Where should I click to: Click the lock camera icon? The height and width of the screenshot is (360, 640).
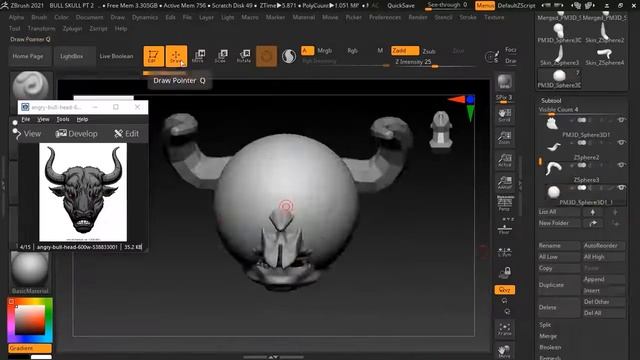506,272
